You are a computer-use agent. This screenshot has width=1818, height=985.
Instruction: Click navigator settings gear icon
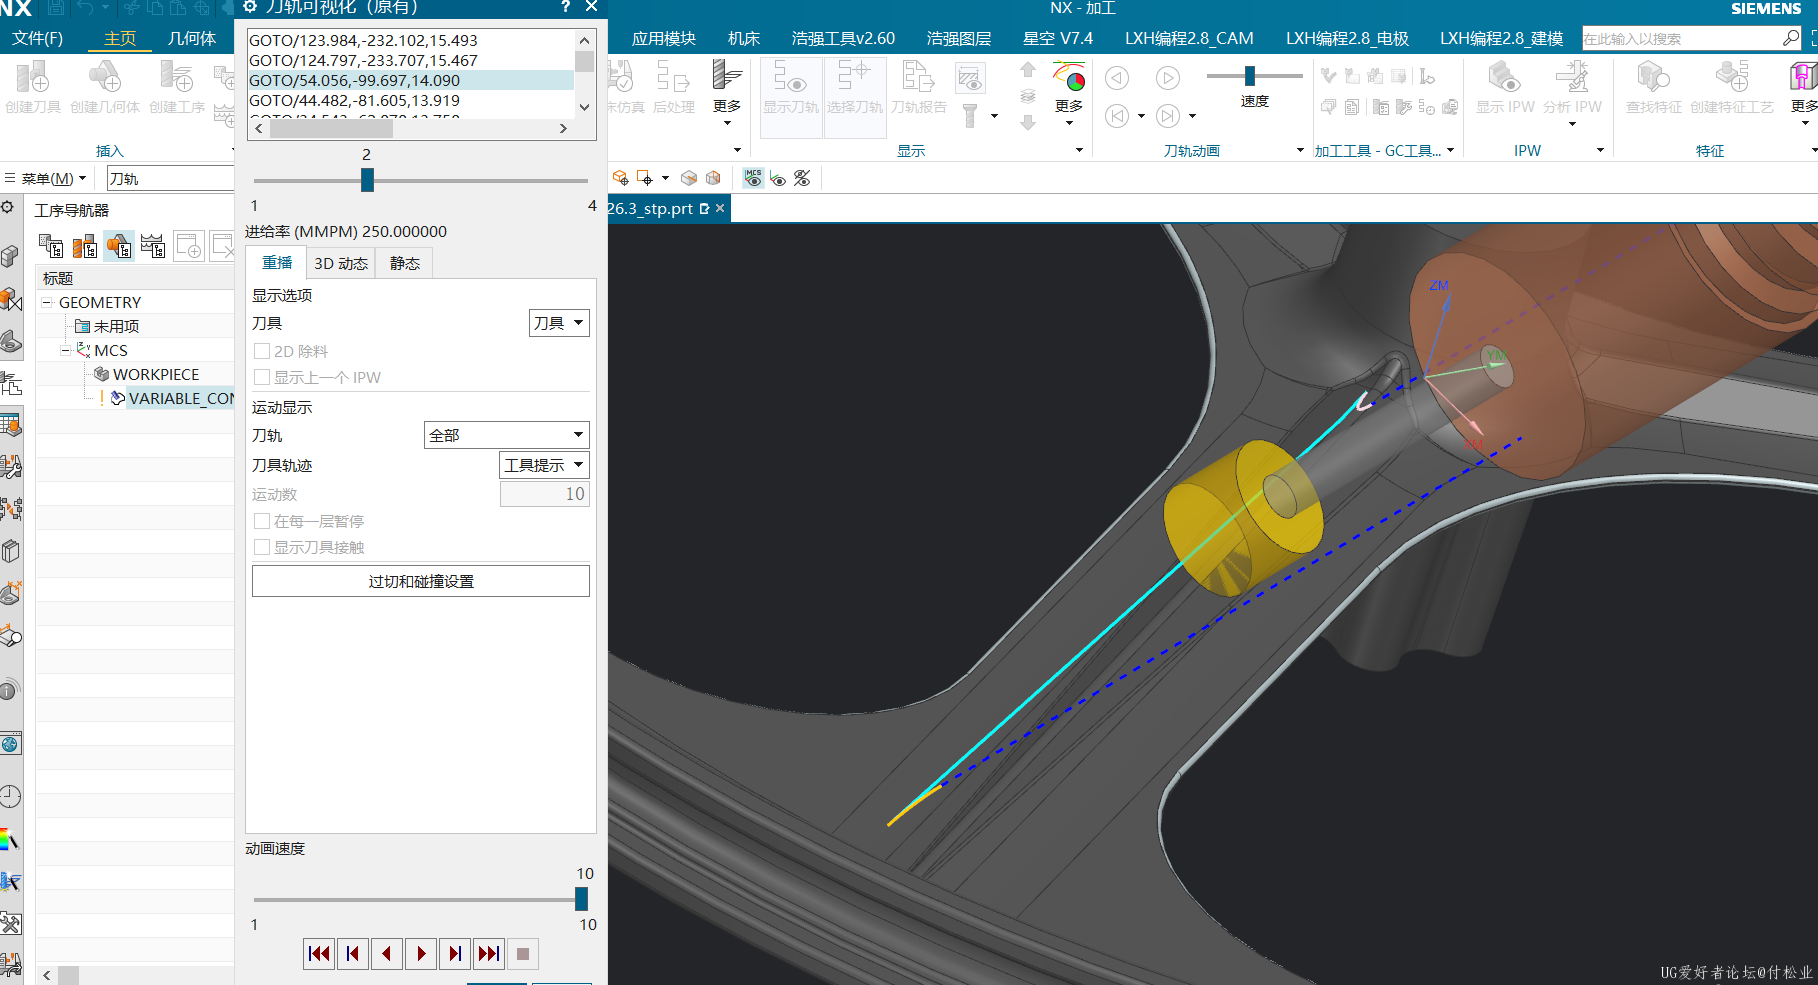(x=7, y=207)
